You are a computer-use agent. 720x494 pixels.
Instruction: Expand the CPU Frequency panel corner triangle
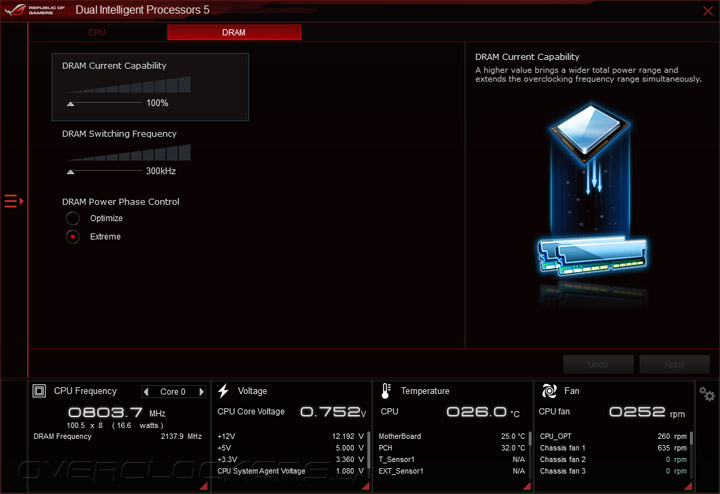pos(204,486)
